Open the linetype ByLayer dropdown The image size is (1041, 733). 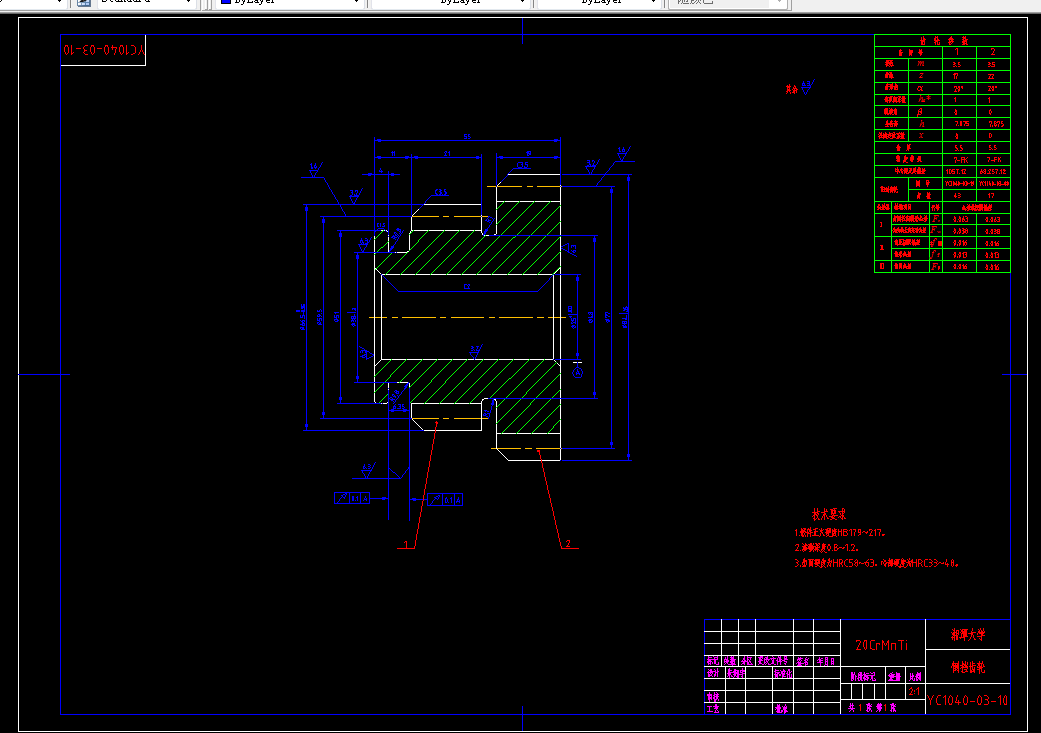pyautogui.click(x=450, y=2)
